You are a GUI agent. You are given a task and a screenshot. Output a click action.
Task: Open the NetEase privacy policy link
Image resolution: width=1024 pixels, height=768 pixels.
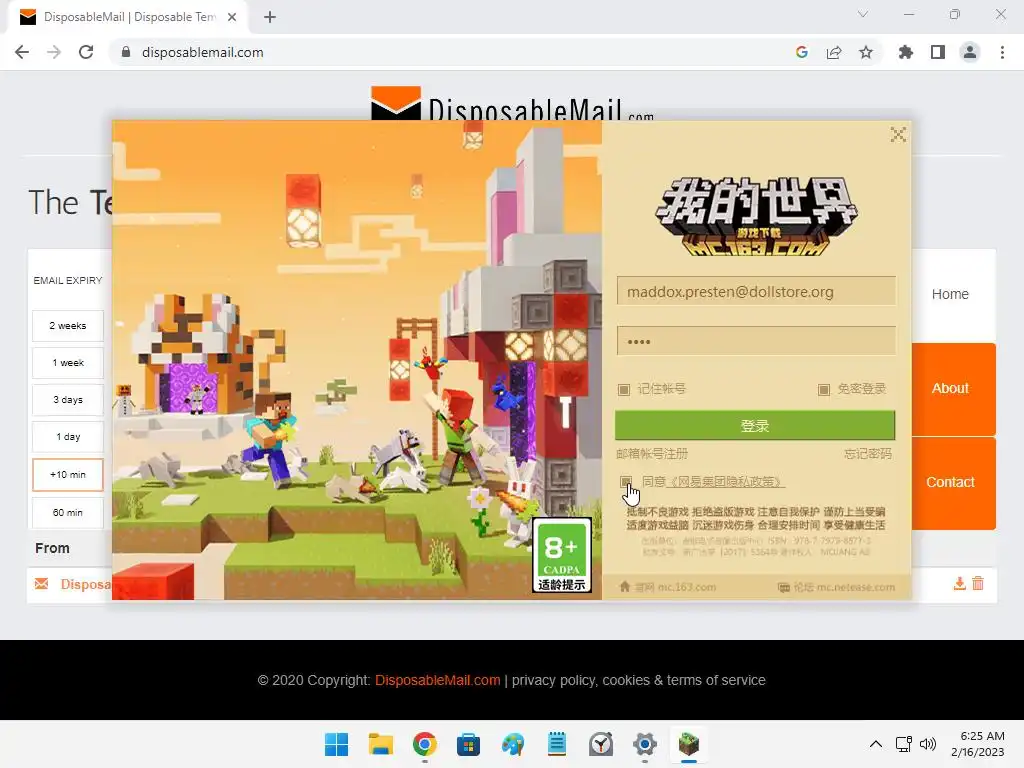pyautogui.click(x=725, y=482)
